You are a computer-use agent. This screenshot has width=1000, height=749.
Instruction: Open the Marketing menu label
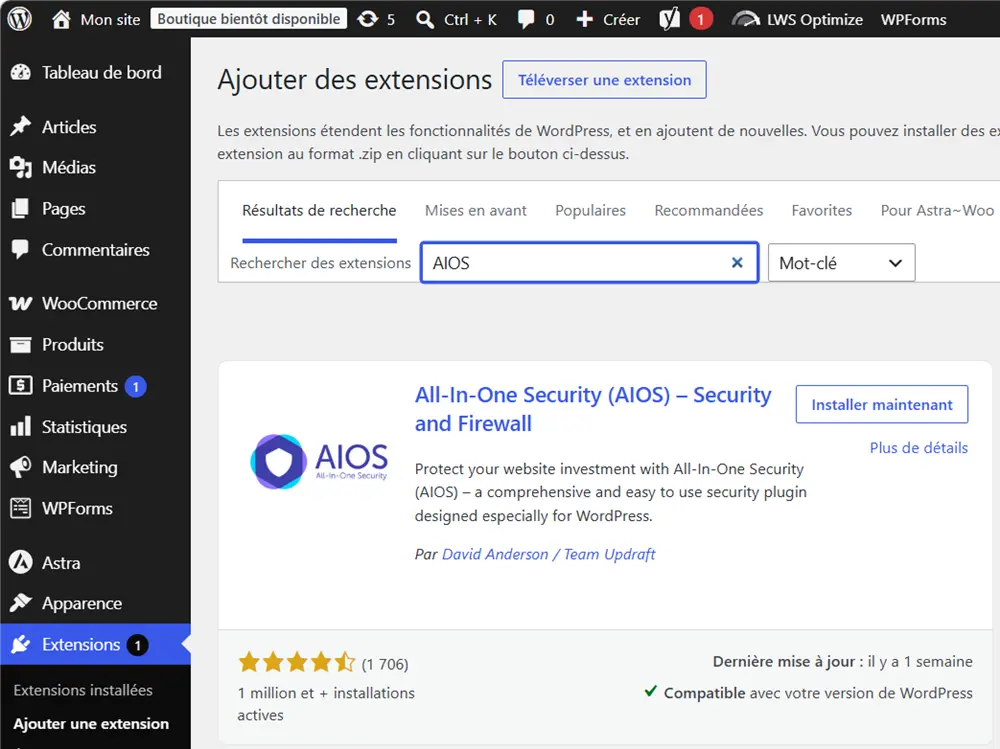[80, 468]
